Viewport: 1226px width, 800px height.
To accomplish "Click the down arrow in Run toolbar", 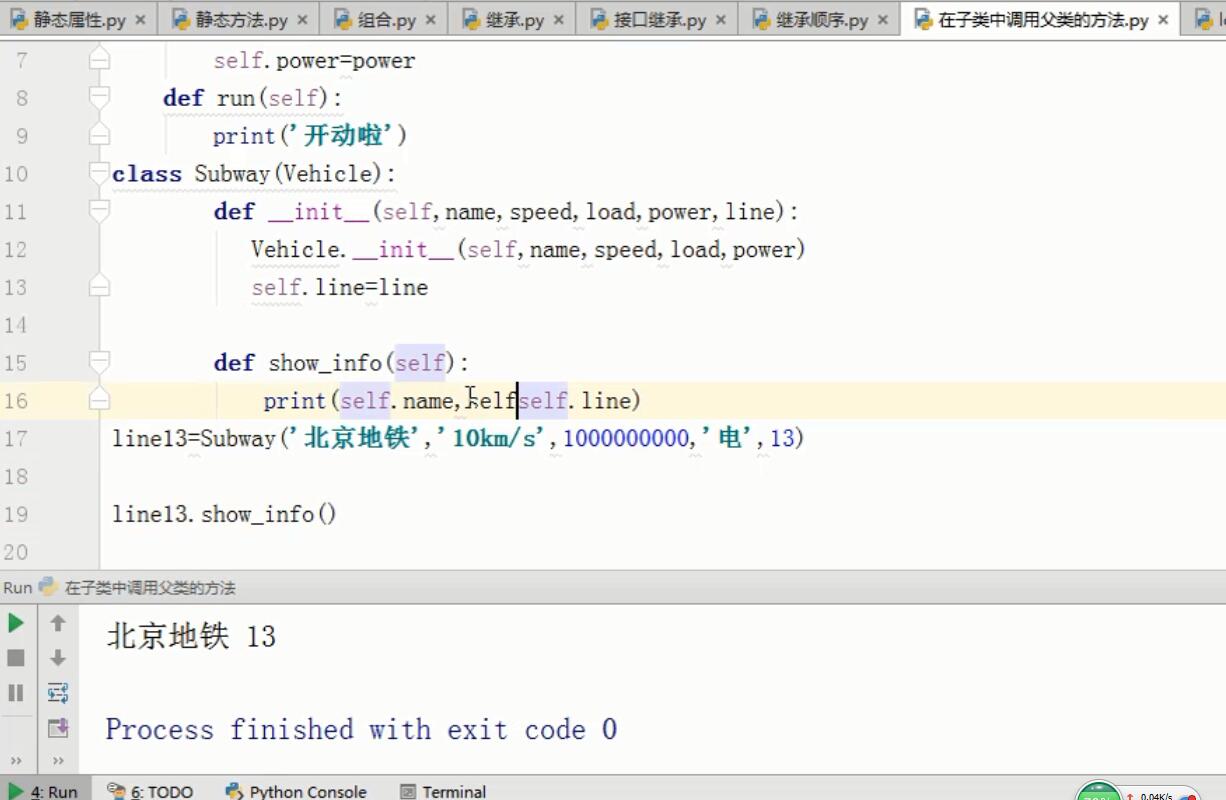I will point(58,658).
